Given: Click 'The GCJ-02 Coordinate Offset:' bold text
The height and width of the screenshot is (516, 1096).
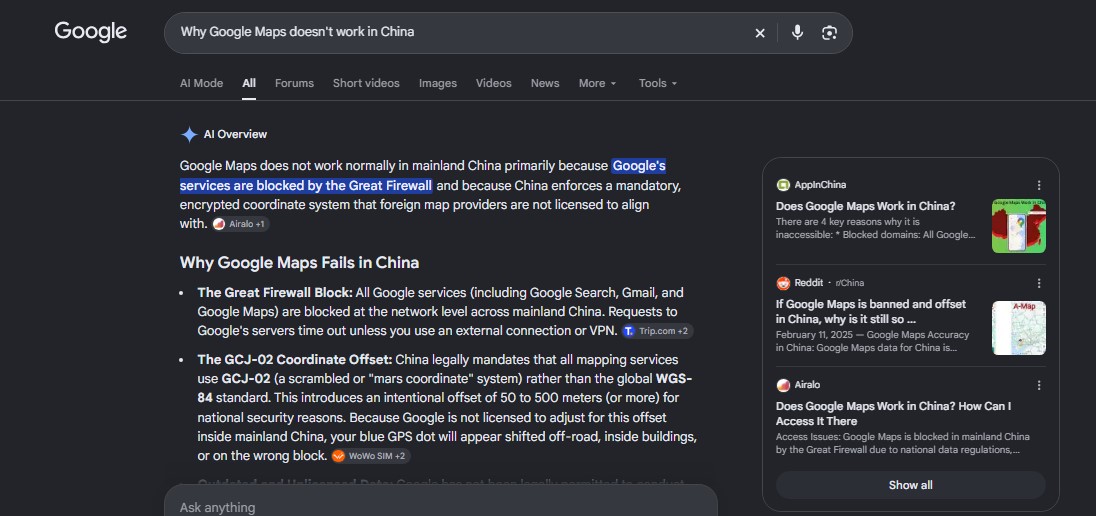Looking at the screenshot, I should point(294,359).
